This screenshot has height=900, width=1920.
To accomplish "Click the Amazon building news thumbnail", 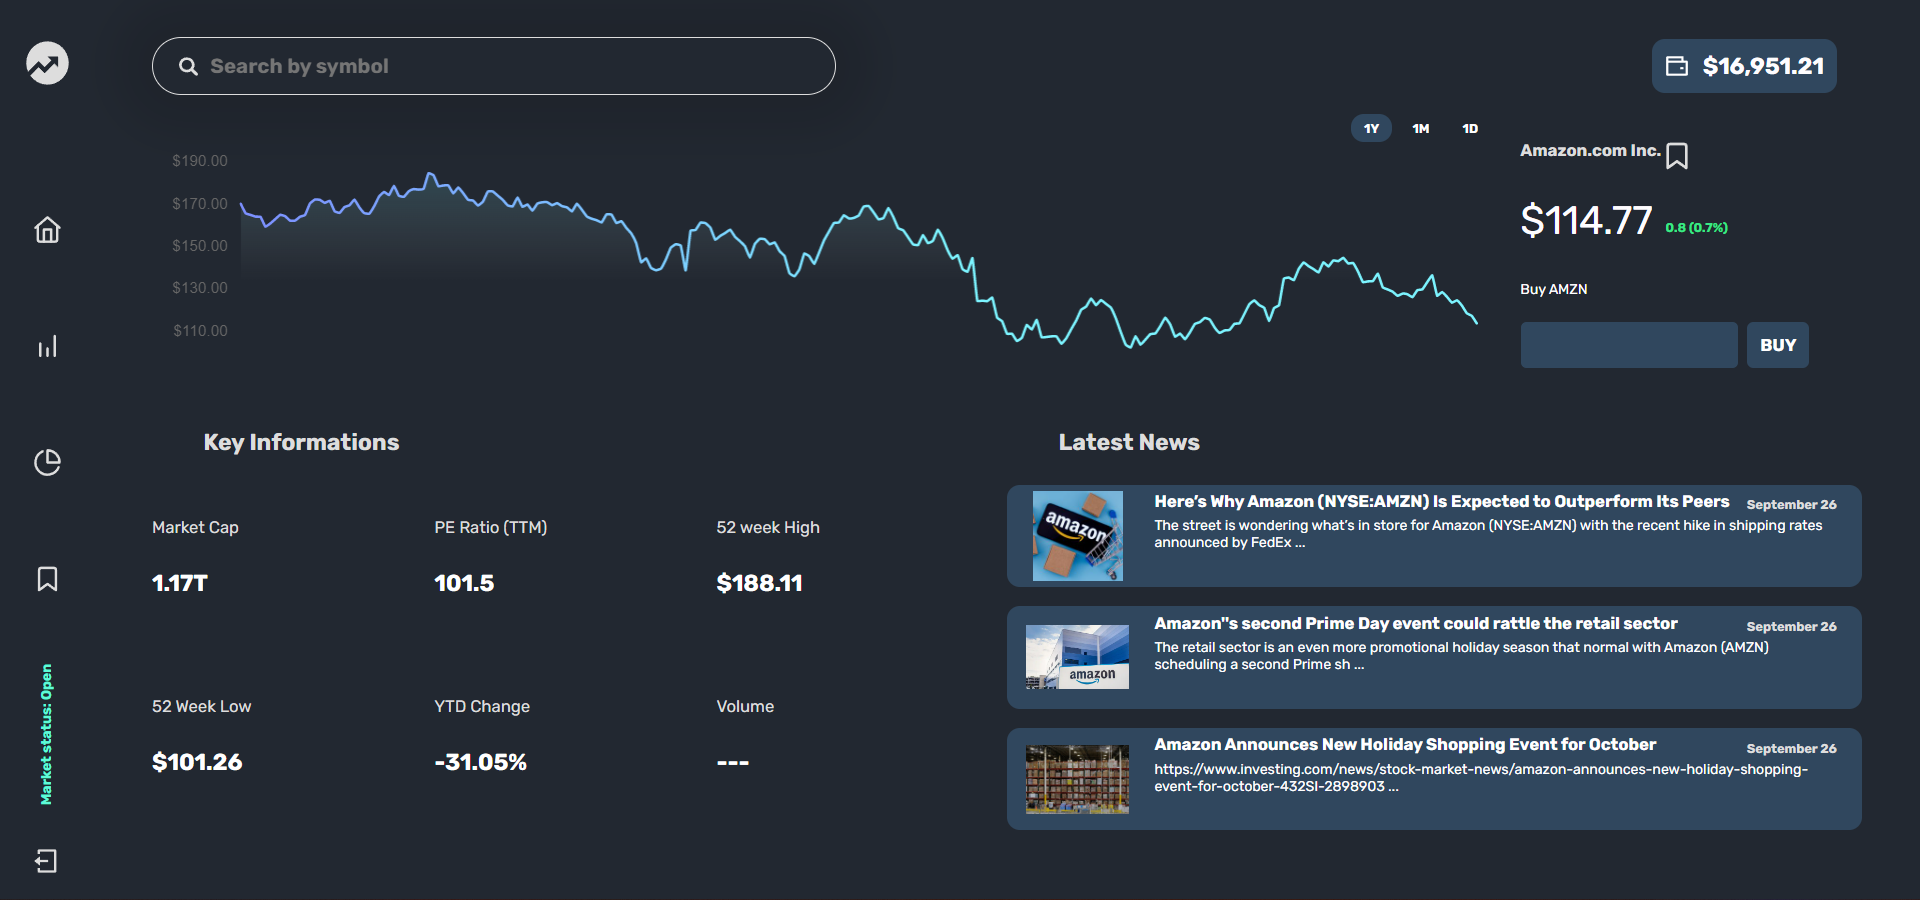I will [1078, 657].
